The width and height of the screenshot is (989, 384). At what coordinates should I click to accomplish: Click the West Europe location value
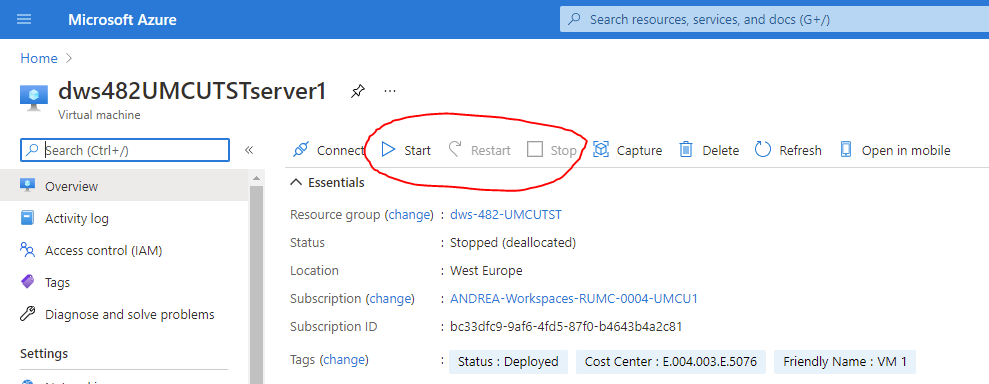[x=486, y=271]
